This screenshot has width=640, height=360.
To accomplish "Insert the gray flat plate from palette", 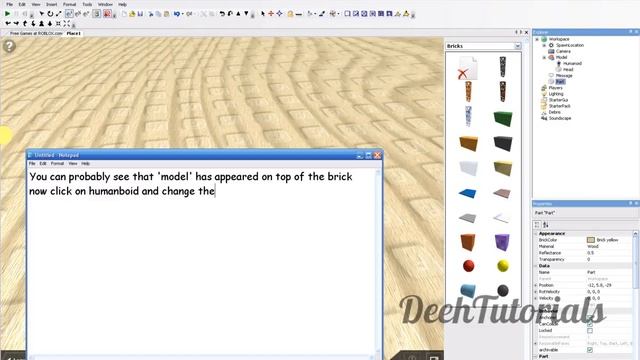I will pyautogui.click(x=467, y=218).
